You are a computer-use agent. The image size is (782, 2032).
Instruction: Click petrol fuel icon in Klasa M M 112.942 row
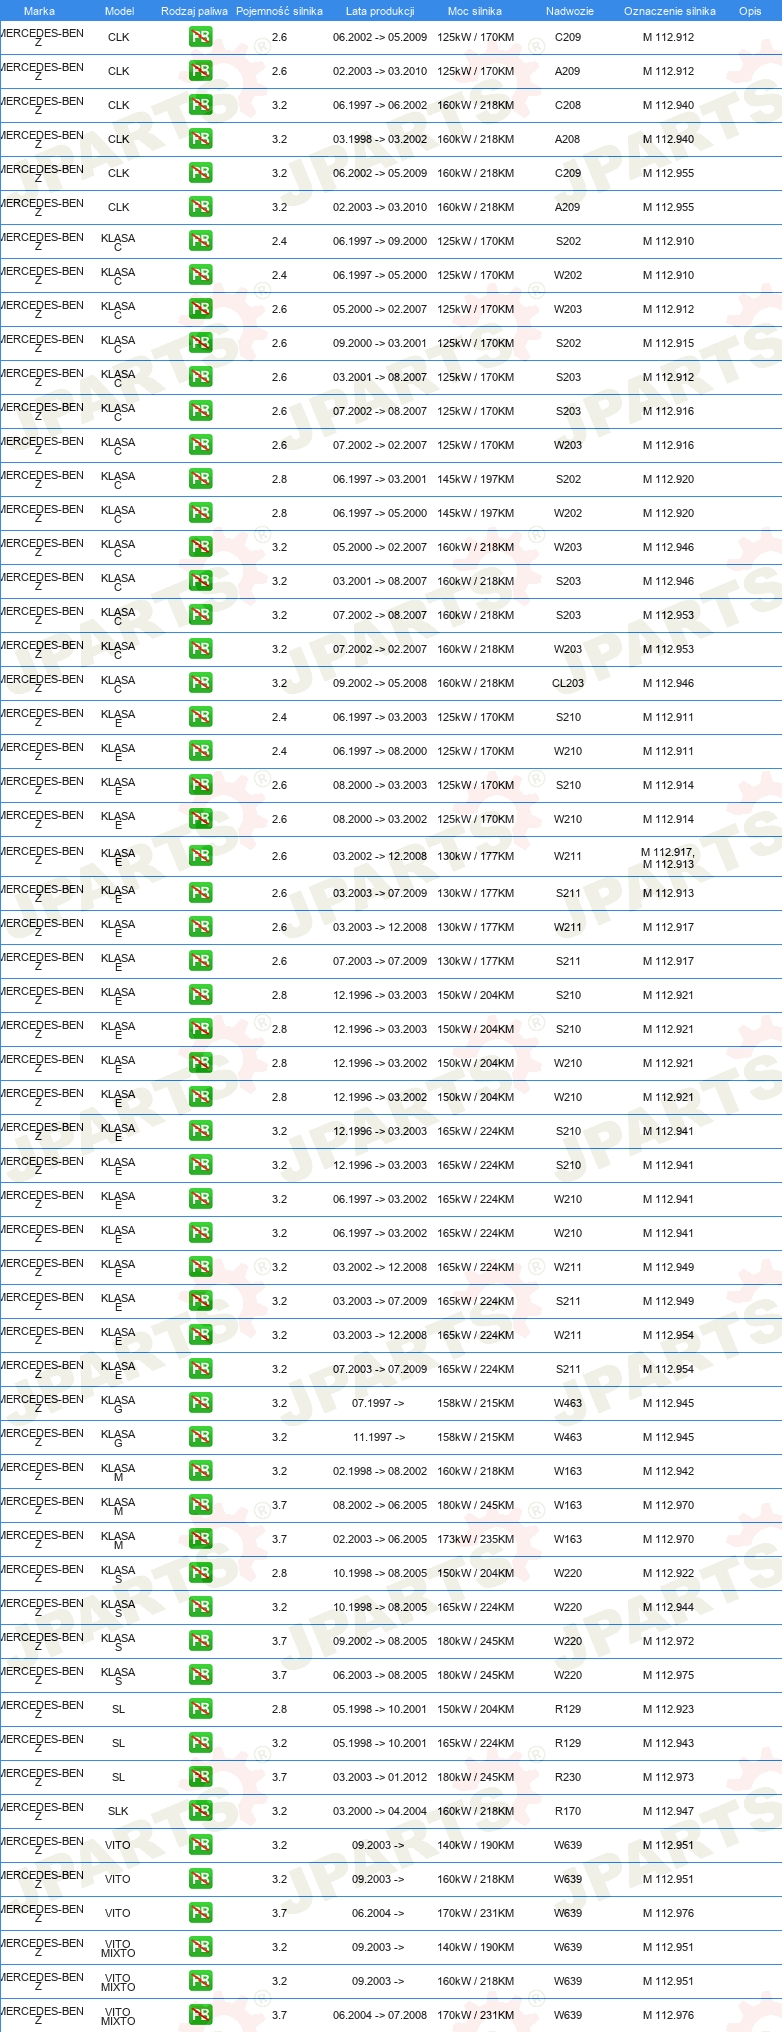click(201, 1471)
